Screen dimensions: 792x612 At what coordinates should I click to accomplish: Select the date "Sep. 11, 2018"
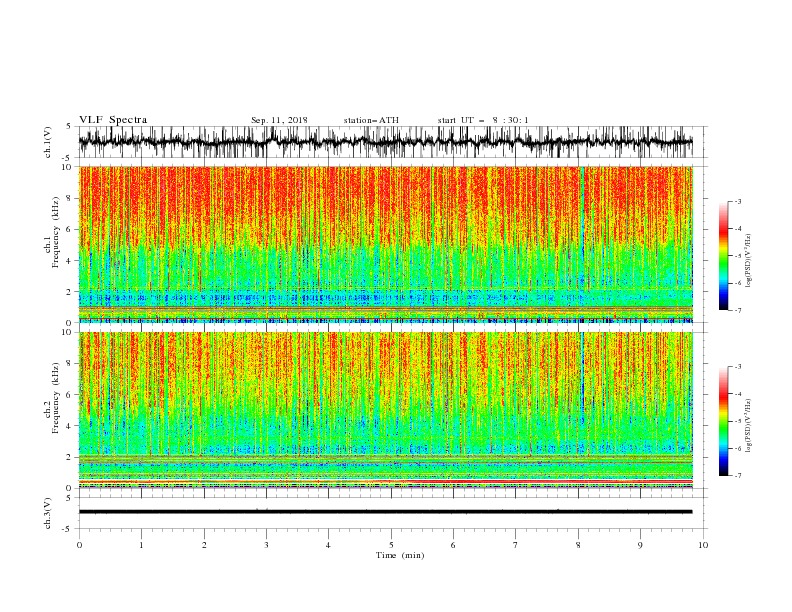click(x=279, y=120)
